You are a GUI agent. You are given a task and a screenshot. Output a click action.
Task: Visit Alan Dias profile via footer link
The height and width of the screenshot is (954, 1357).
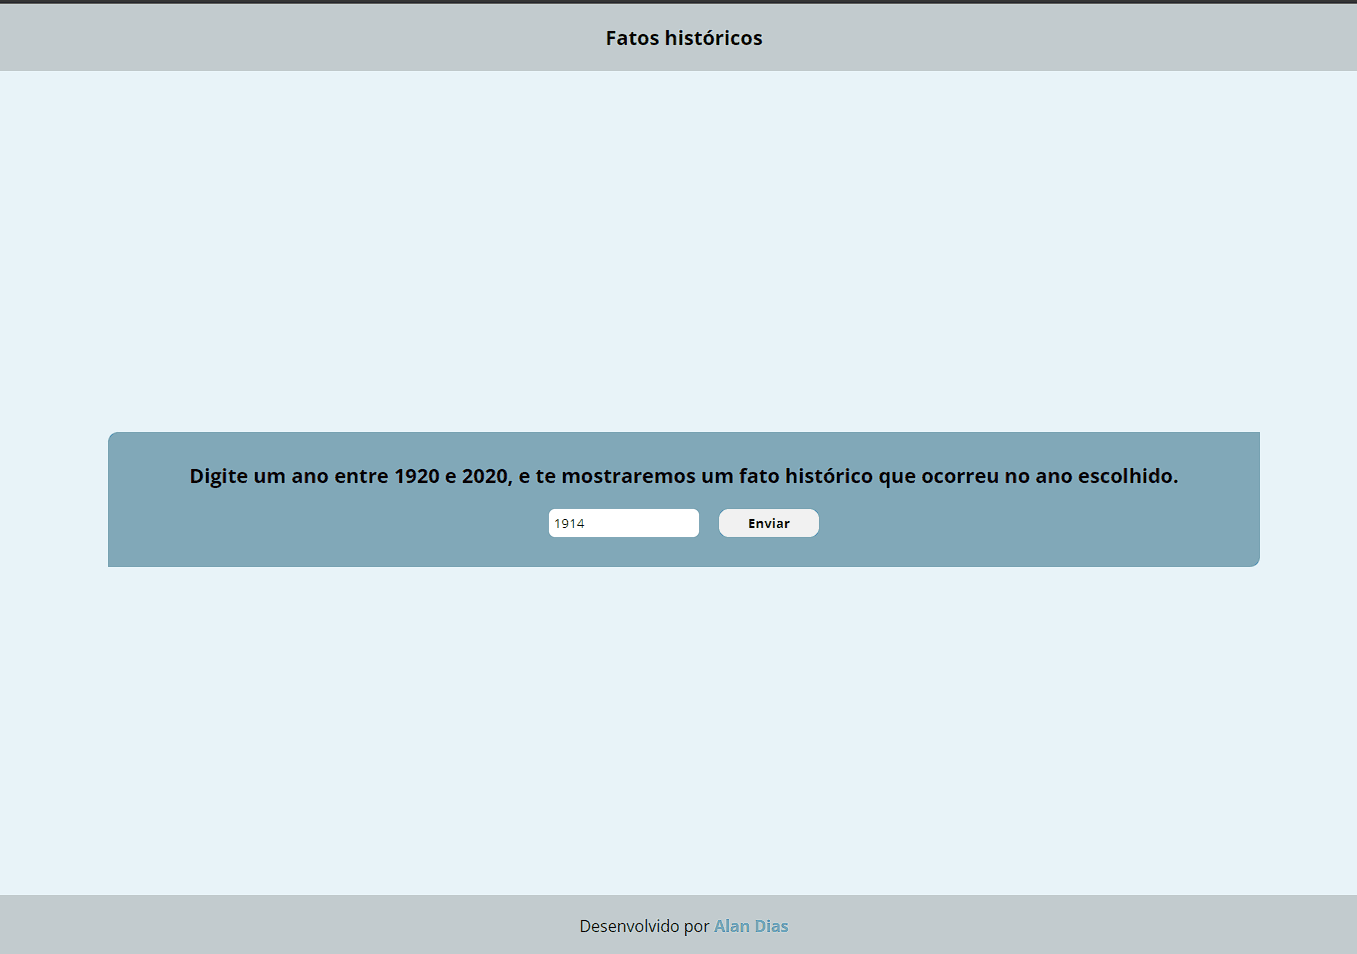[751, 925]
